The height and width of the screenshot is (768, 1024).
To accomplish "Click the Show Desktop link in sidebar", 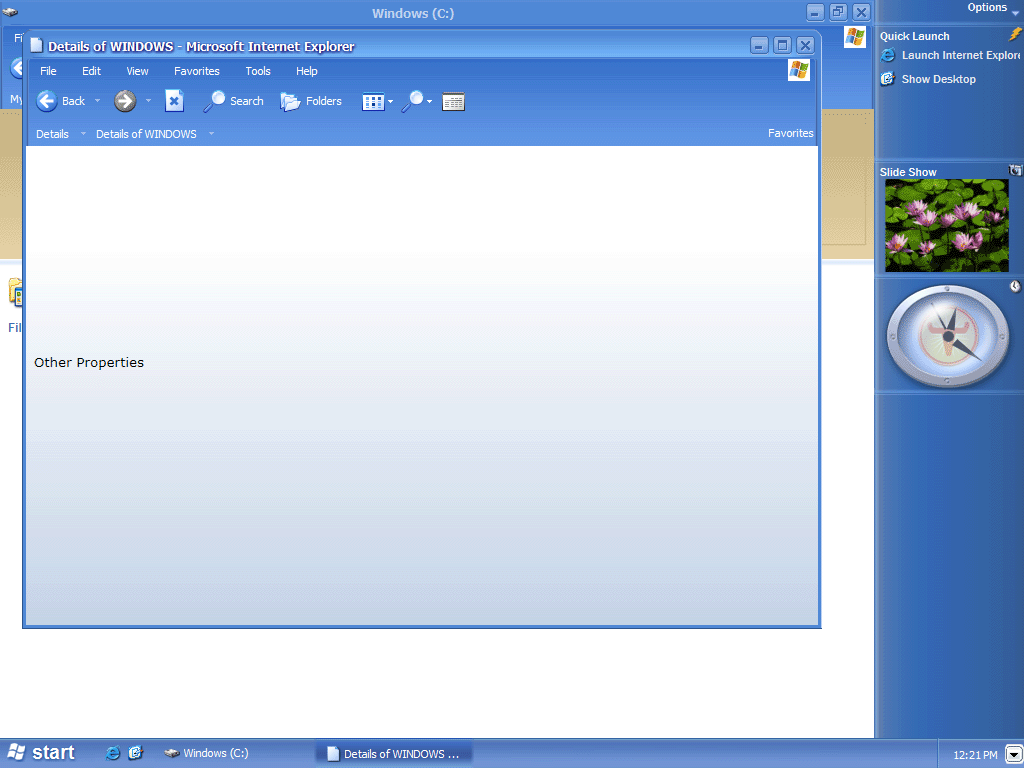I will (938, 79).
